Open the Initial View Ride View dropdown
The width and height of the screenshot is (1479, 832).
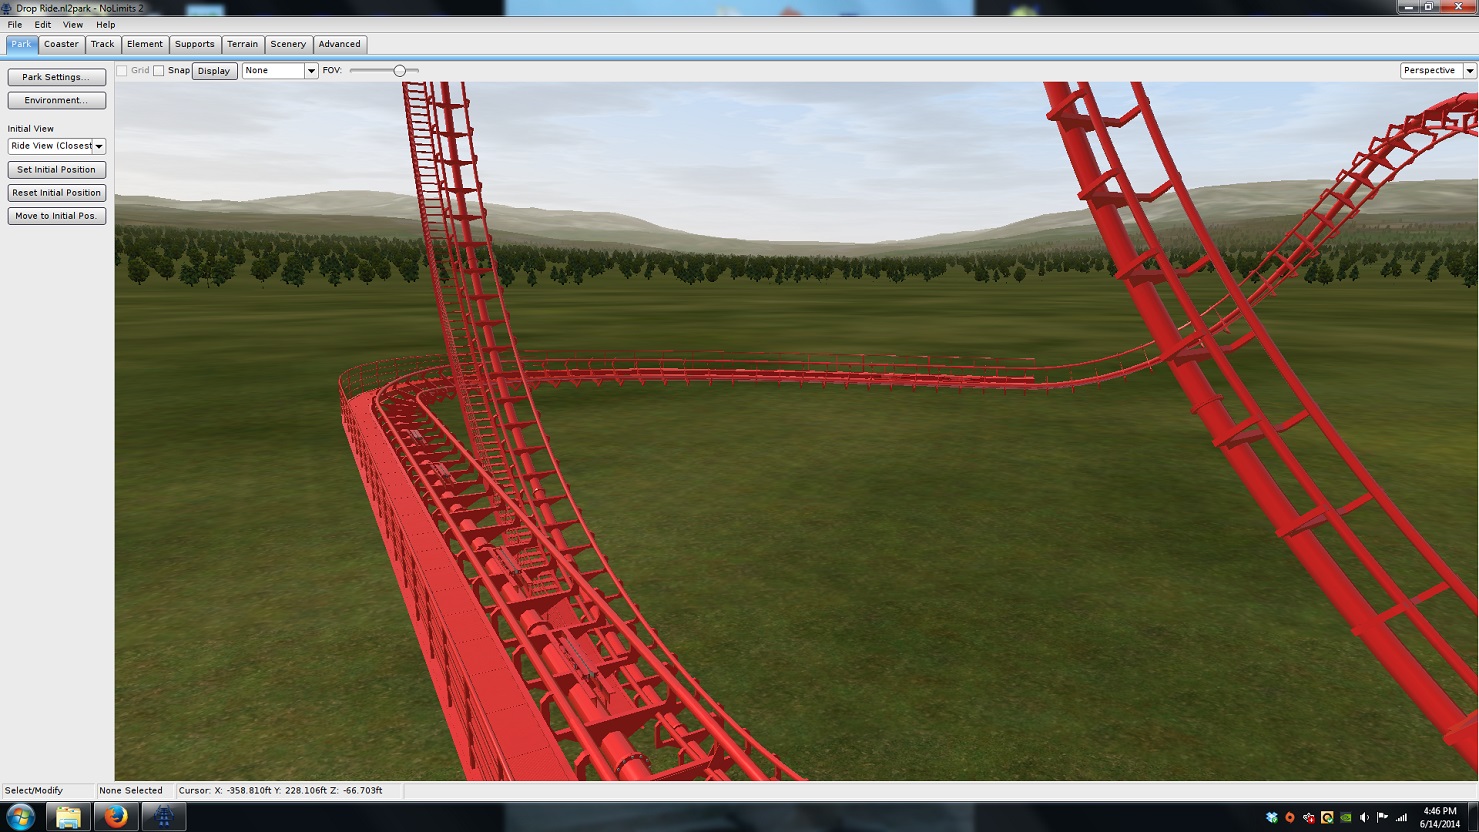tap(99, 146)
